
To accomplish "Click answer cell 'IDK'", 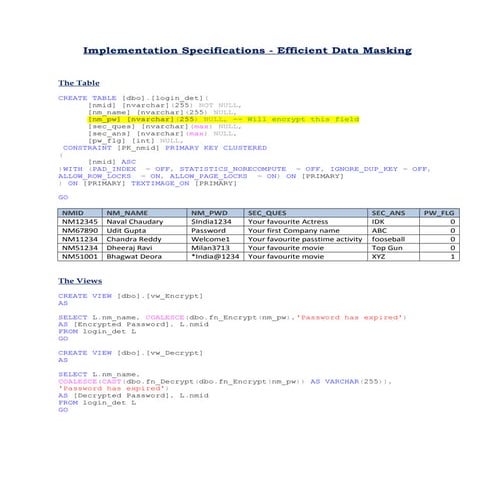I will tap(393, 222).
